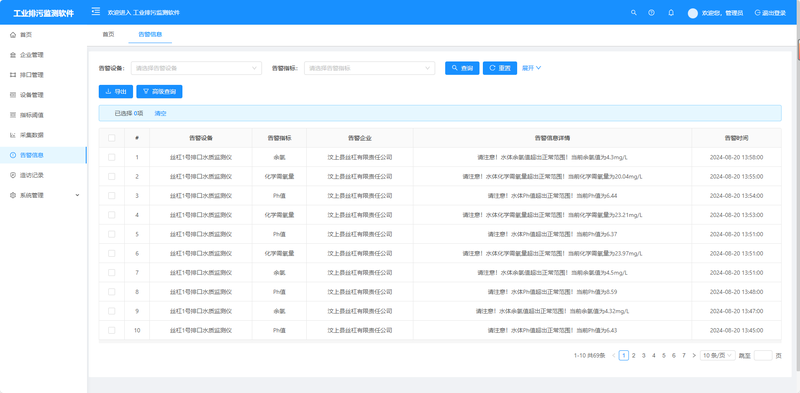Click the 排口管理 sidebar icon

pos(13,75)
